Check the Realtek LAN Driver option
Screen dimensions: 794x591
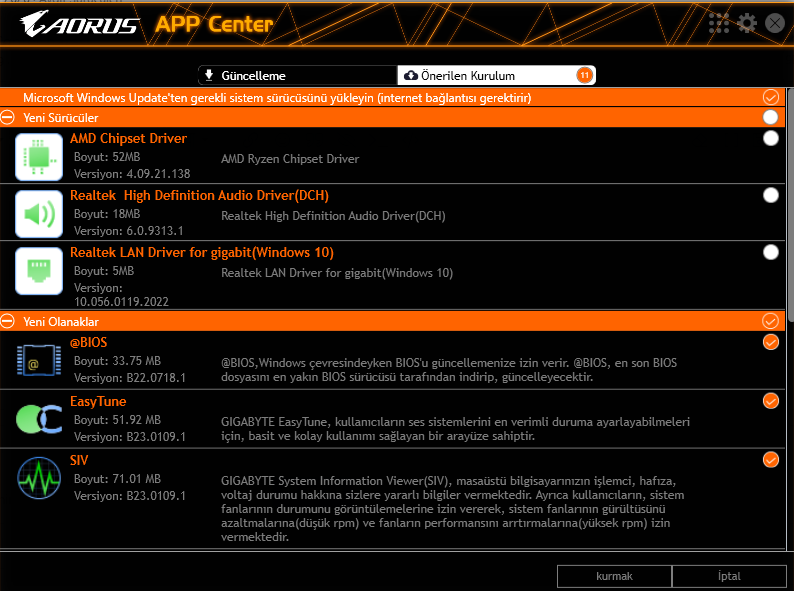(x=771, y=252)
